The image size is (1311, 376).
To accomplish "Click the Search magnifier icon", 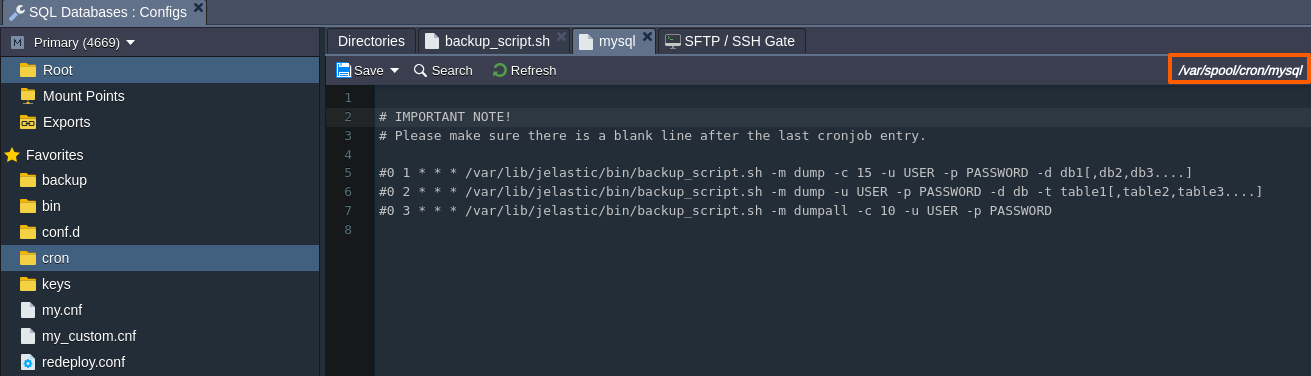I will [x=420, y=70].
